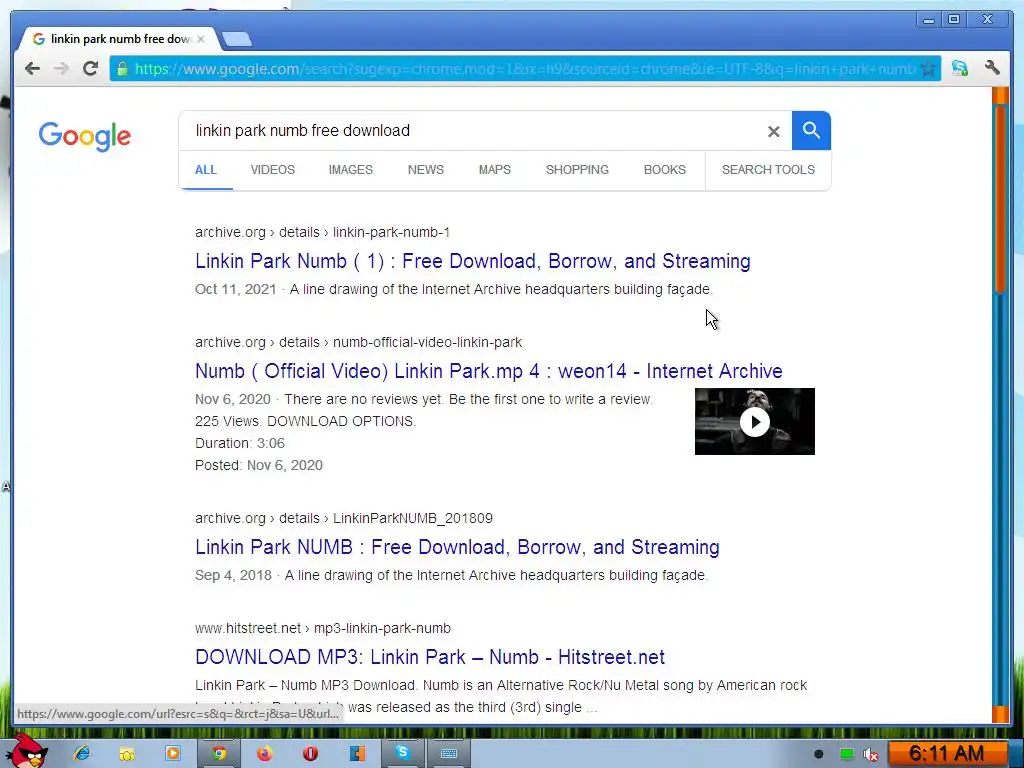Viewport: 1024px width, 768px height.
Task: Open Numb (Official Video) Linkin Park.mp4 link
Action: tap(488, 371)
